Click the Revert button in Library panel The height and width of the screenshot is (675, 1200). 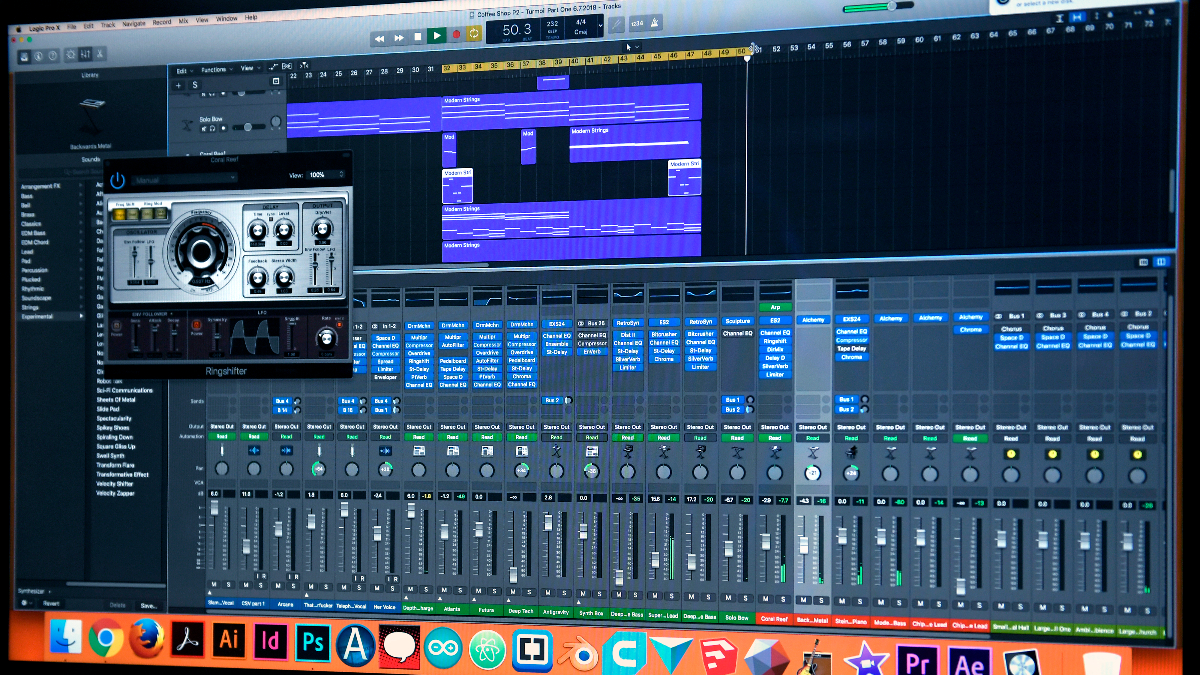coord(51,603)
